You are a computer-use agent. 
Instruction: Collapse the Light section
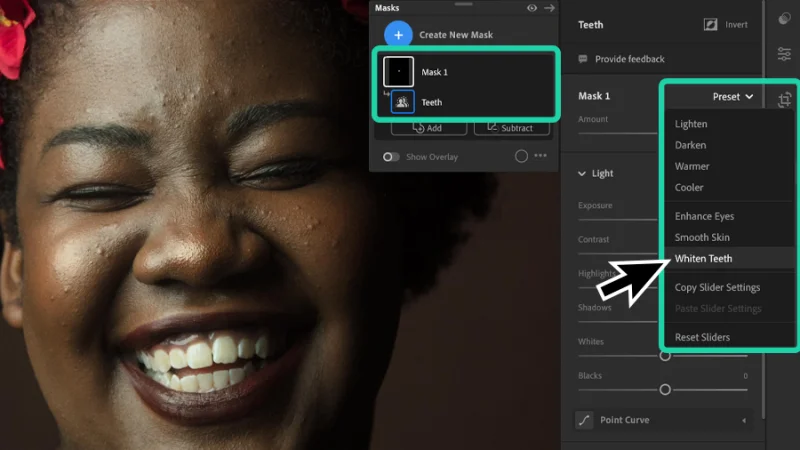pos(582,173)
